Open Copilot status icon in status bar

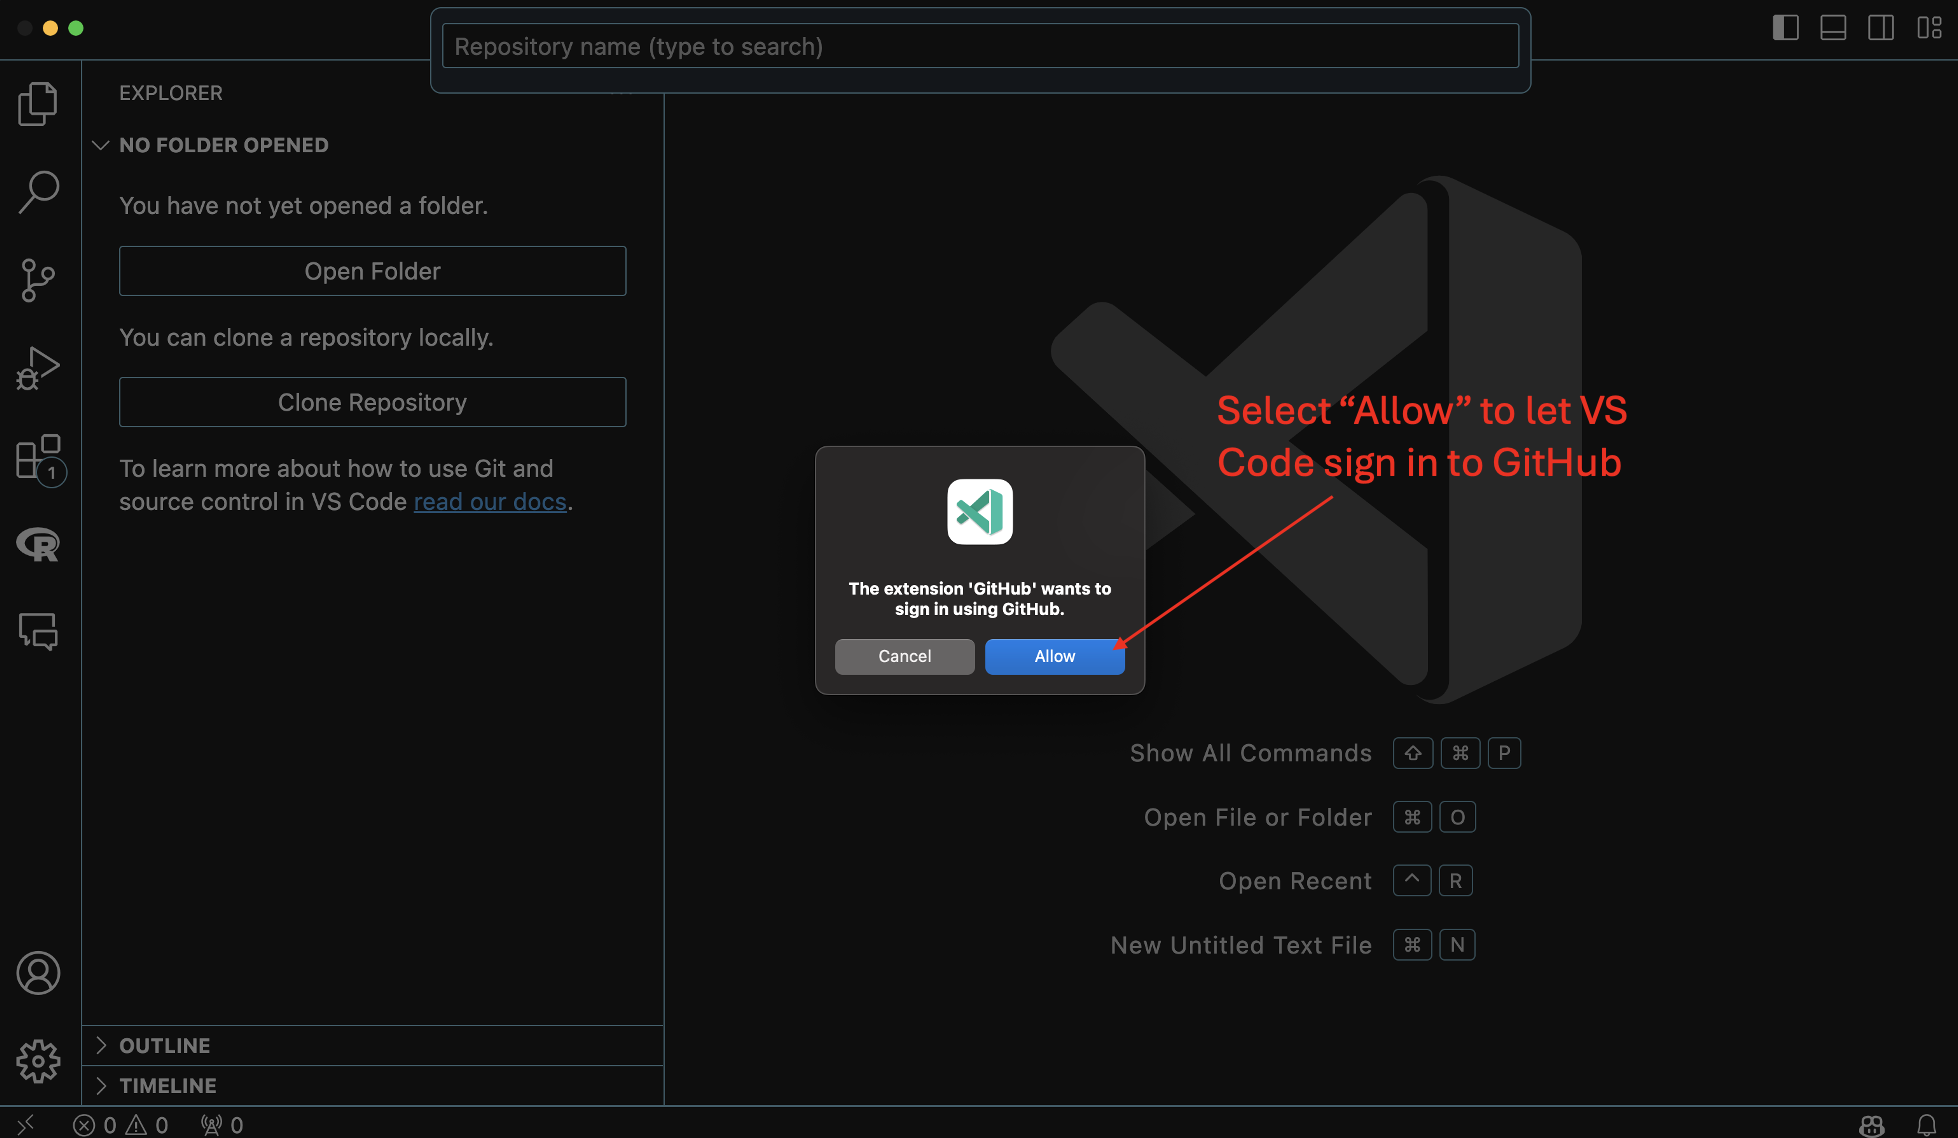[1872, 1125]
